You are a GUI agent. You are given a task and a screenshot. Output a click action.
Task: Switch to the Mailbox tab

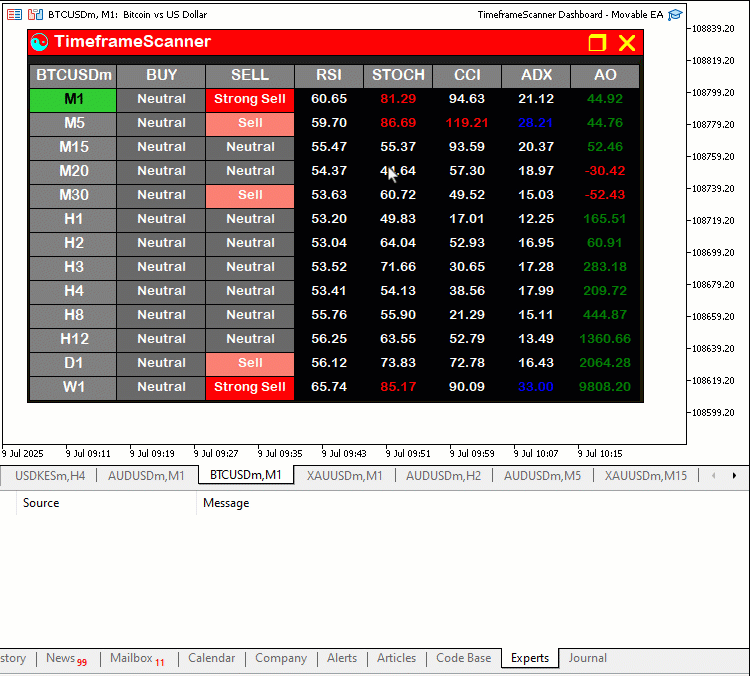click(137, 659)
